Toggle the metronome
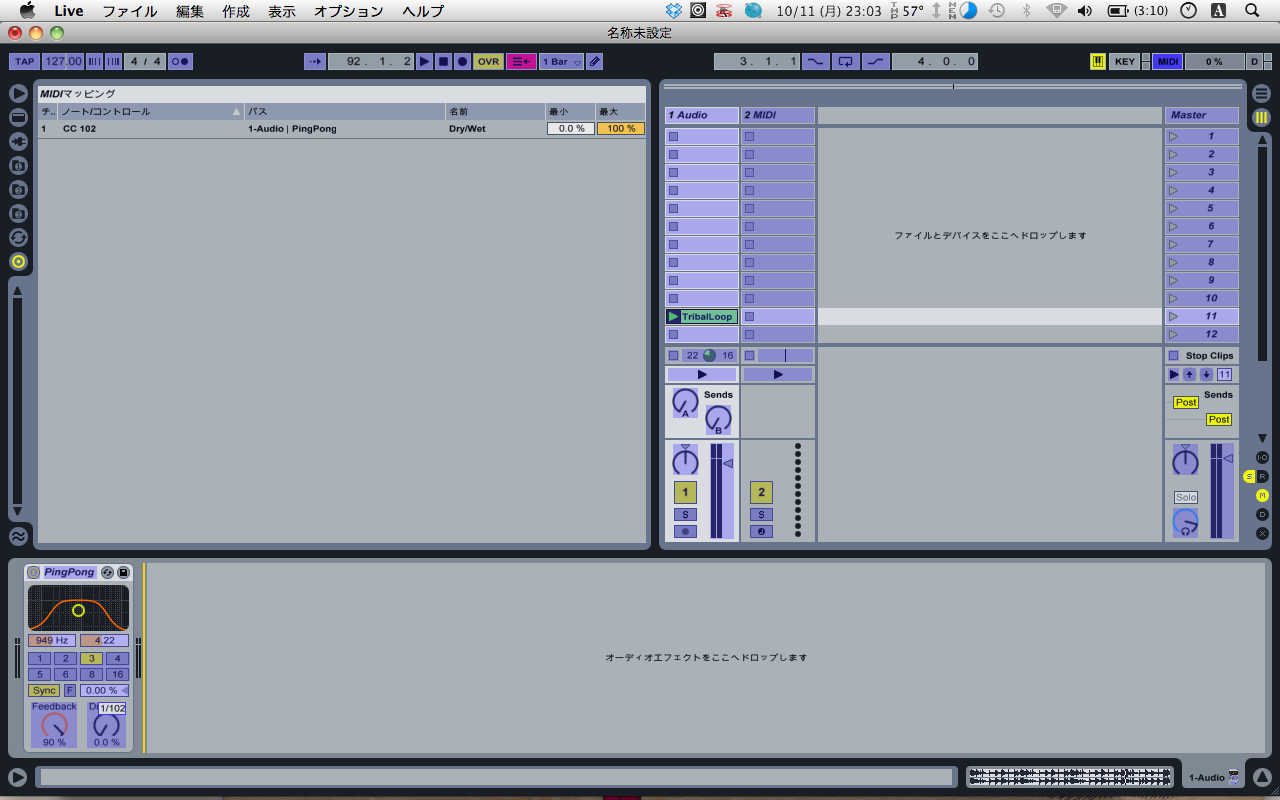The height and width of the screenshot is (800, 1280). coord(180,62)
